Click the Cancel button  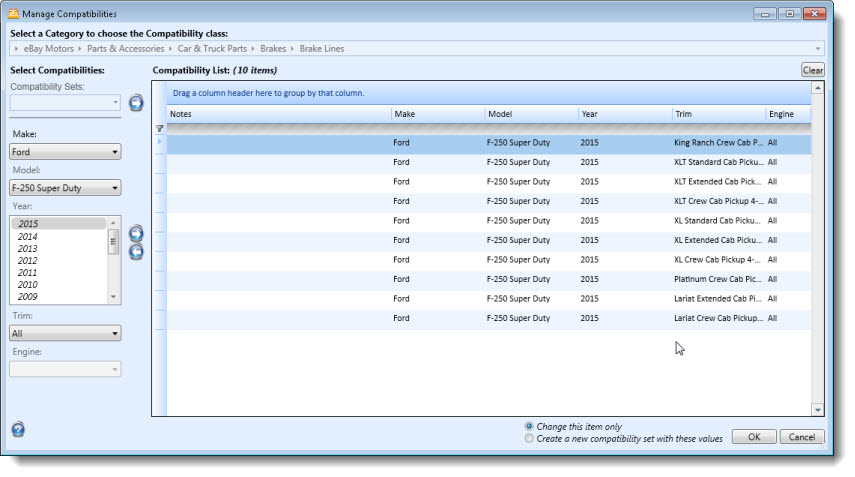pos(802,437)
